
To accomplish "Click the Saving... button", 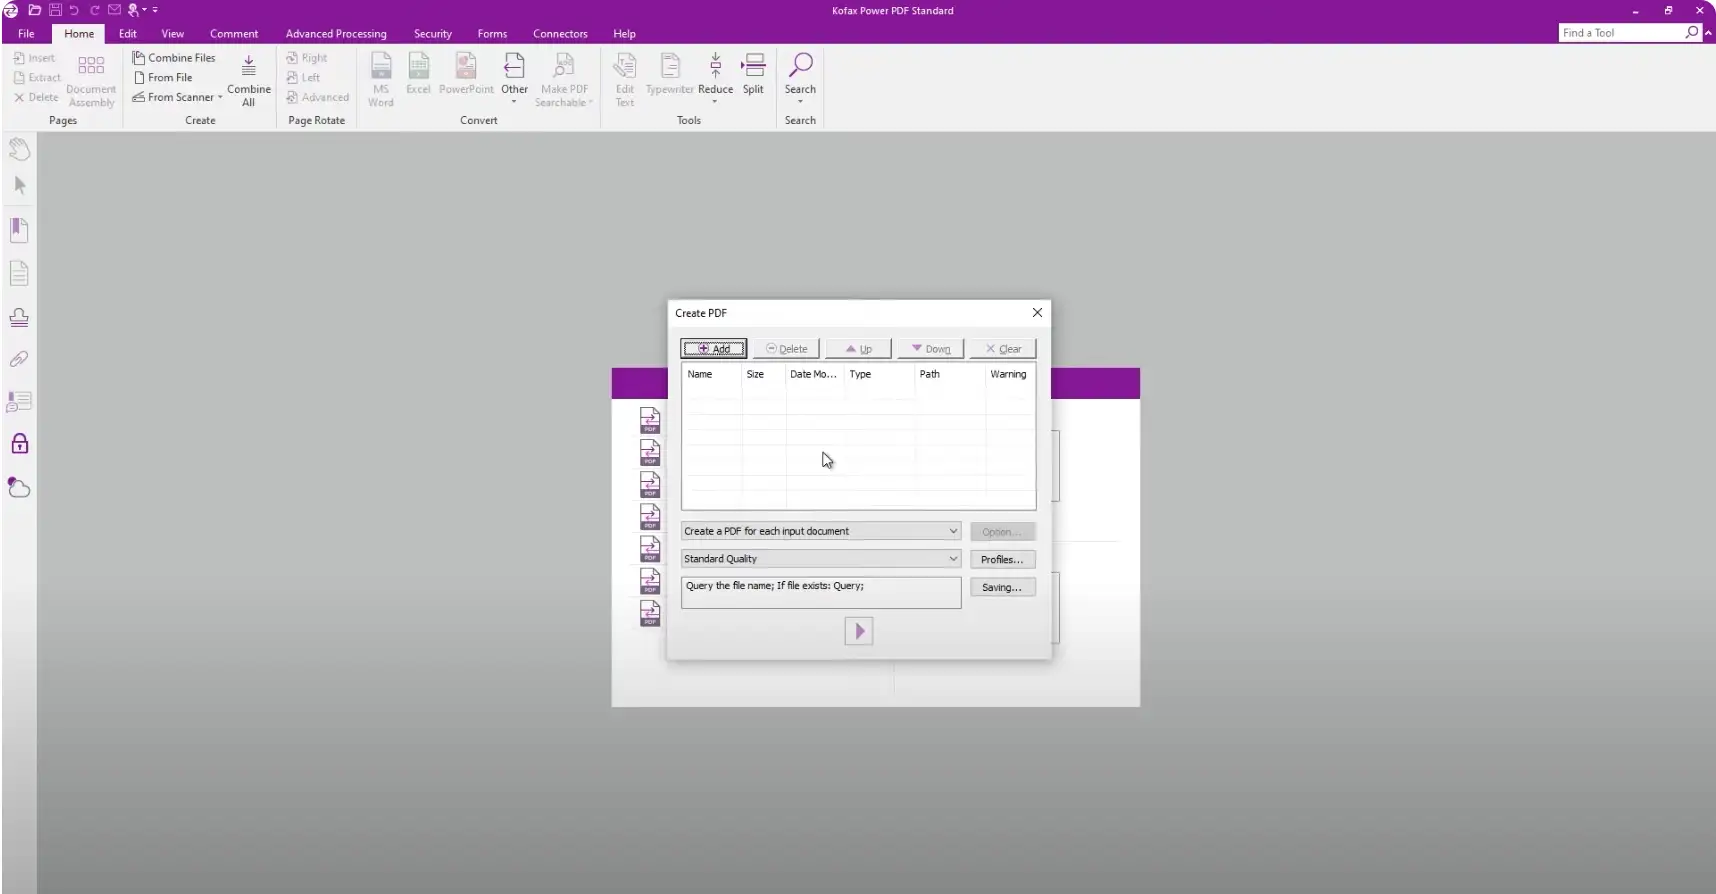I will click(x=1002, y=587).
